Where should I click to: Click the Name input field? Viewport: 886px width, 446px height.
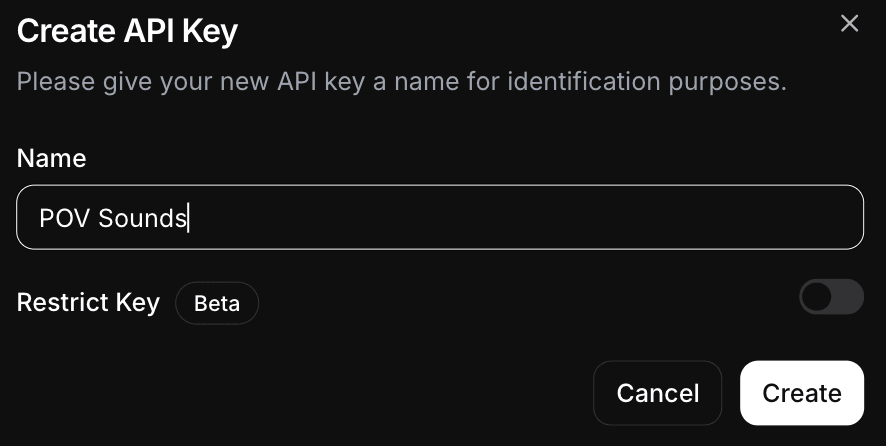coord(440,217)
